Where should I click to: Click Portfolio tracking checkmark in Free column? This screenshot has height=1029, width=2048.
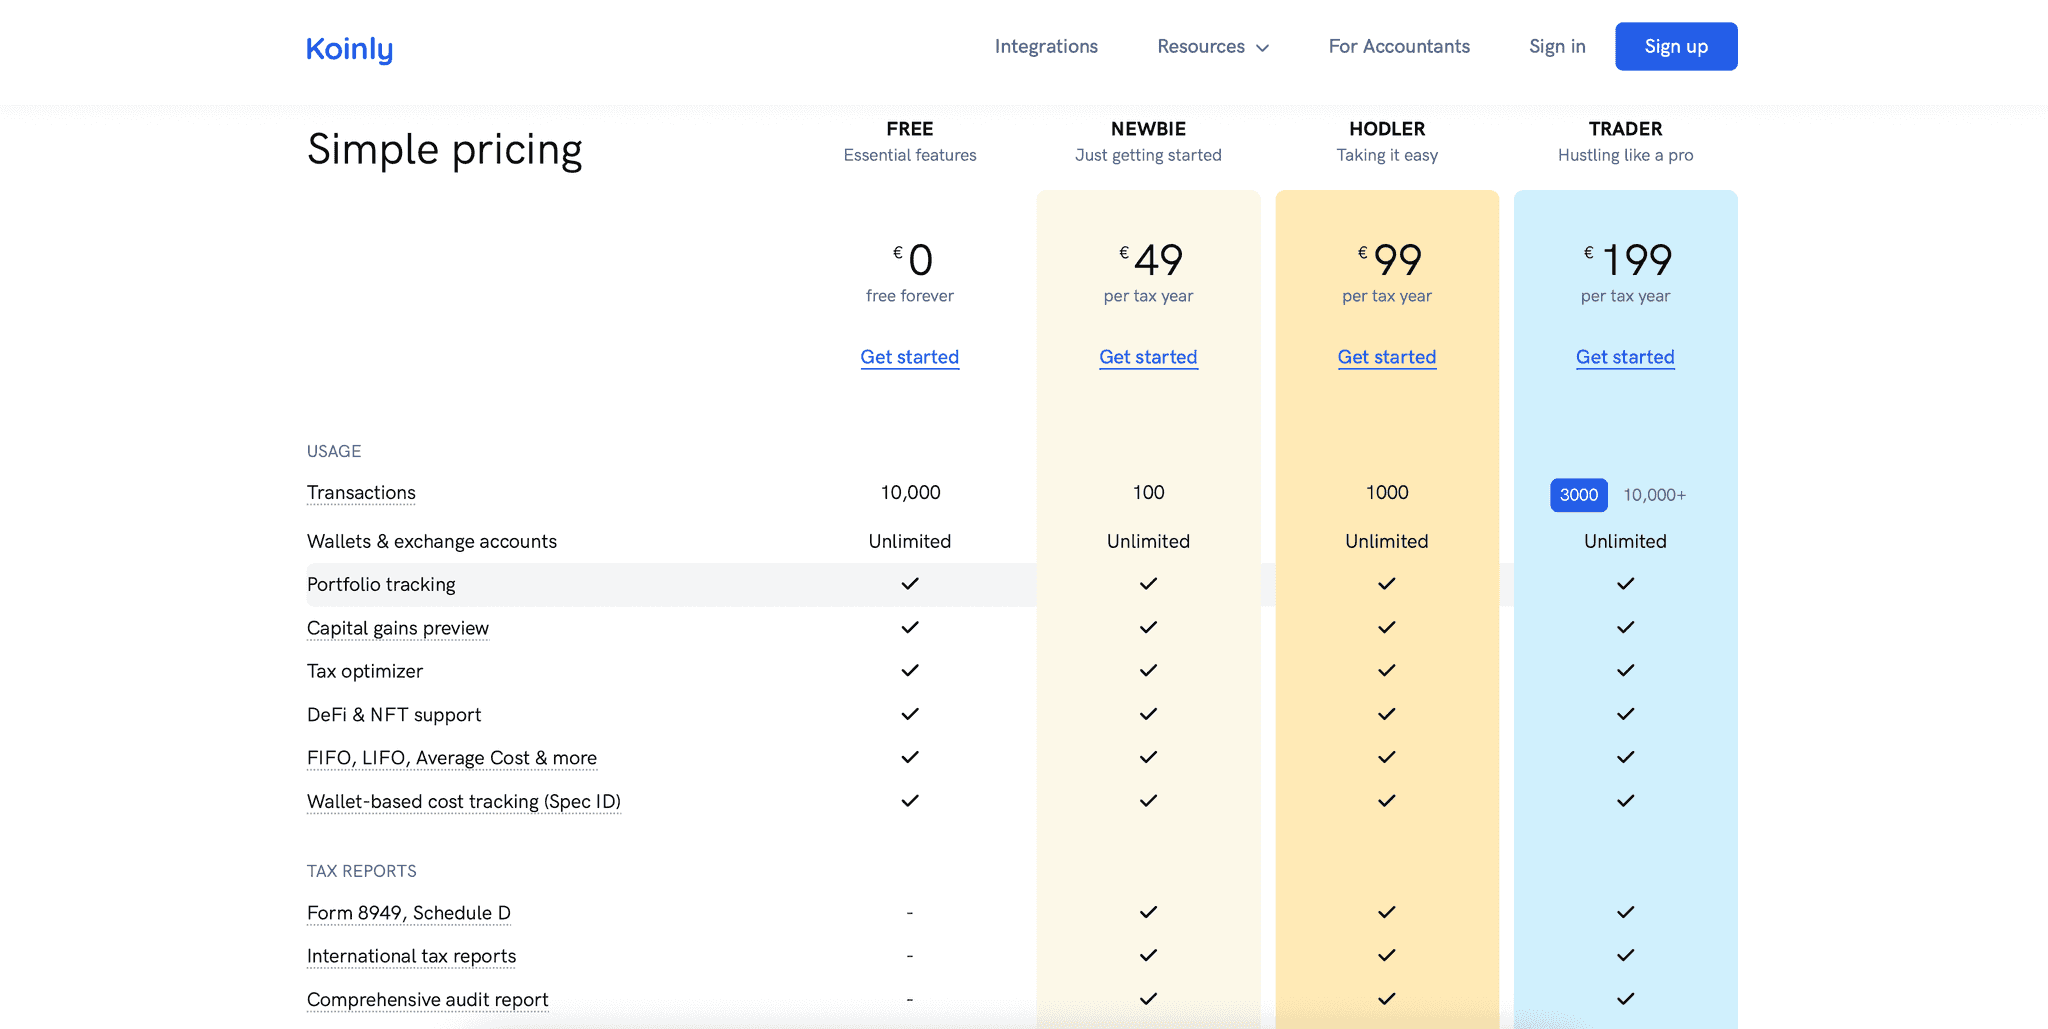coord(910,584)
